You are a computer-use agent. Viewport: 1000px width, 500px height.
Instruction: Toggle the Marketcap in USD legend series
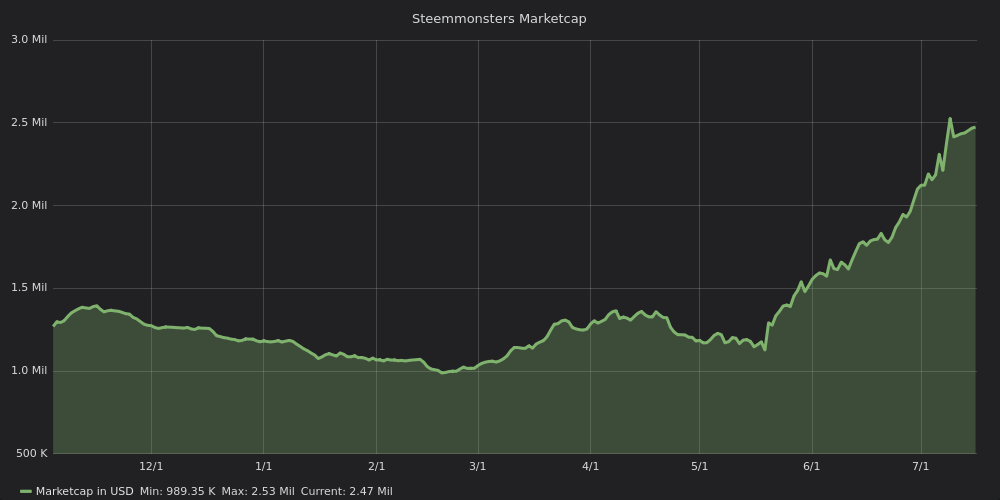[85, 492]
